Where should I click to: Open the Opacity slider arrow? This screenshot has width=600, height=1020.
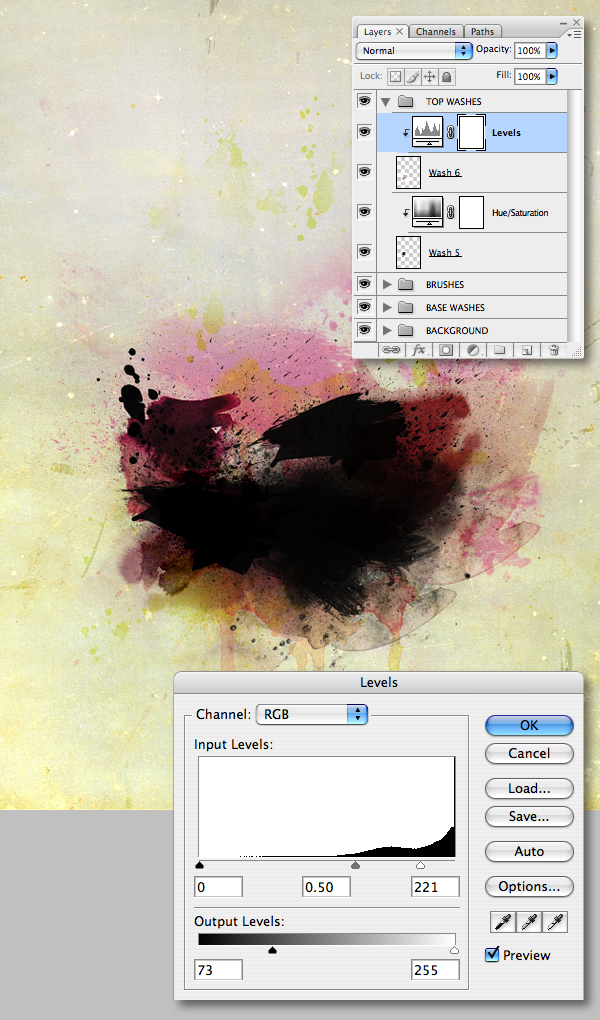tap(552, 50)
